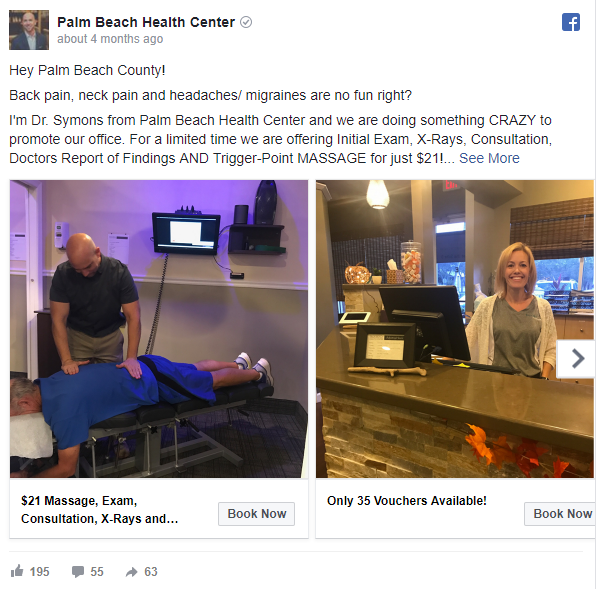
Task: Click the Facebook logo icon
Action: (571, 22)
